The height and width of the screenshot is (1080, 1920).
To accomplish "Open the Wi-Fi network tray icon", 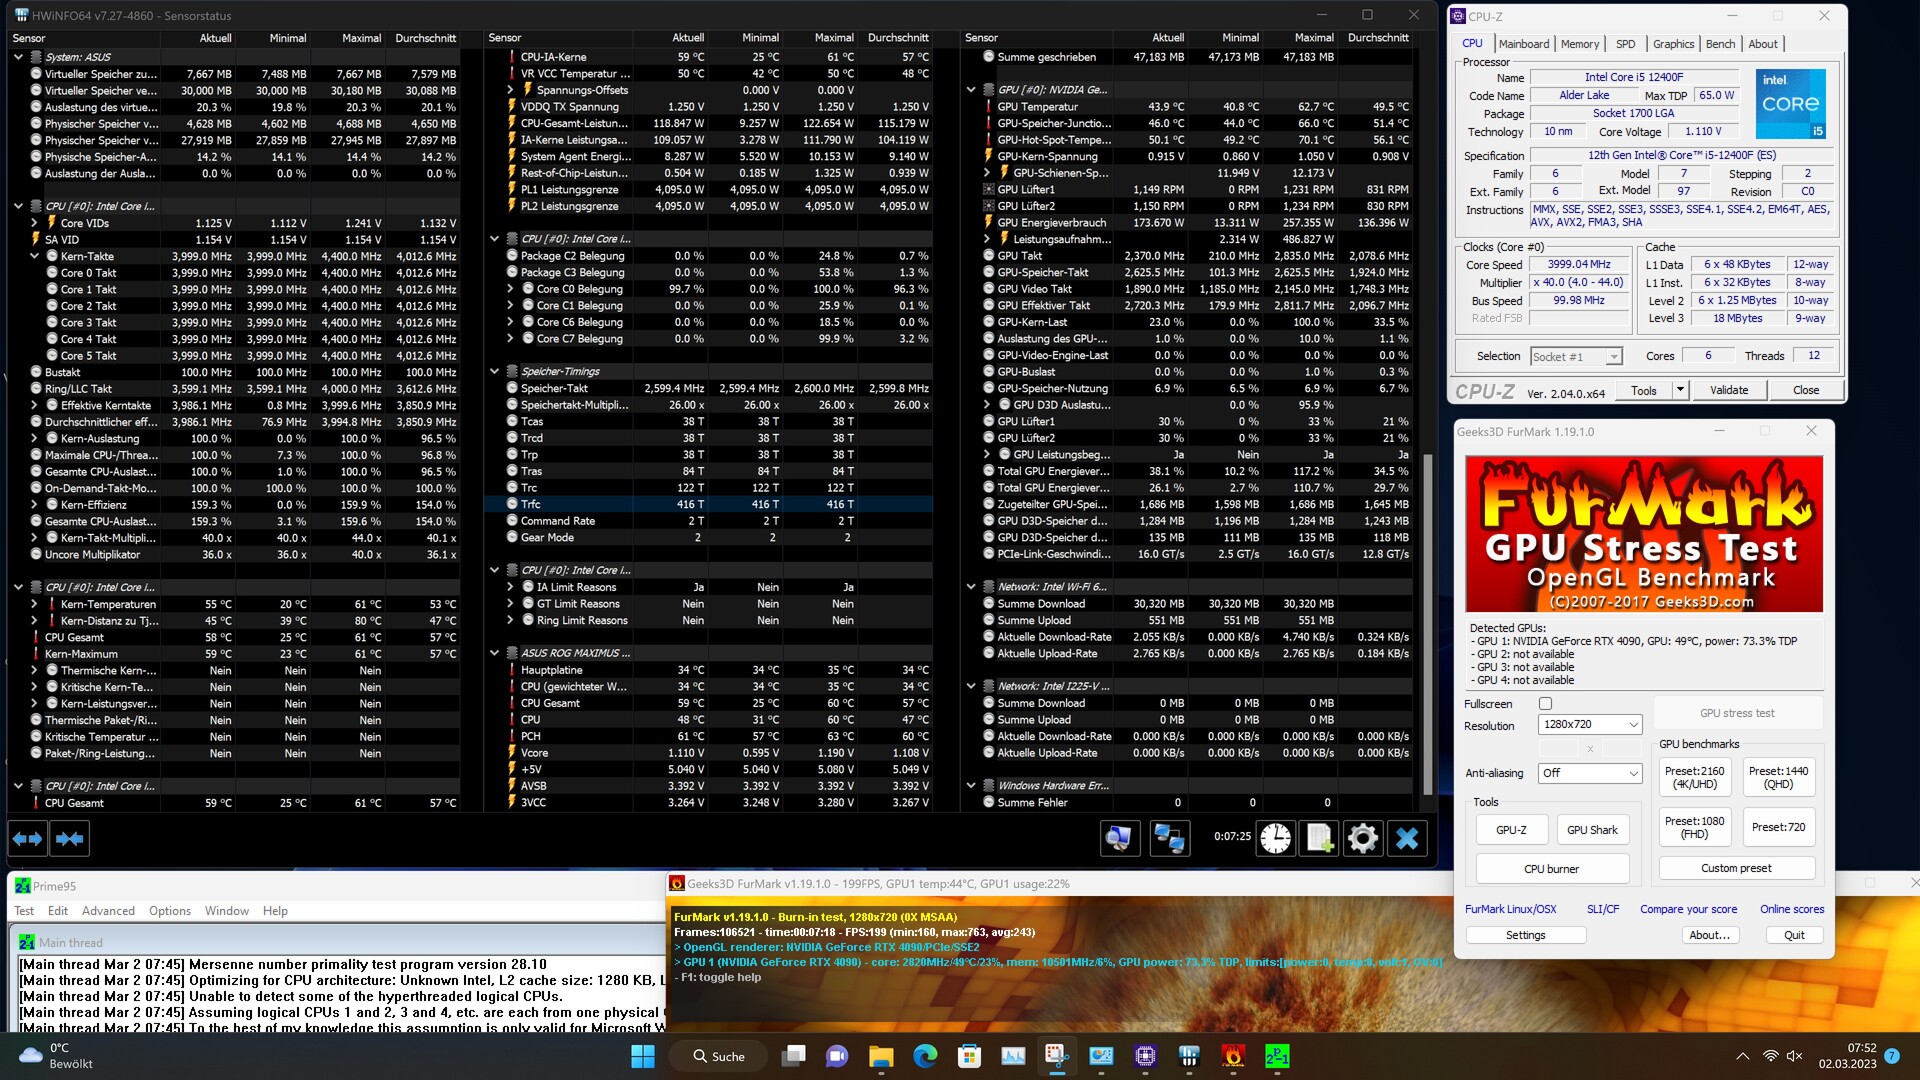I will point(1770,1056).
